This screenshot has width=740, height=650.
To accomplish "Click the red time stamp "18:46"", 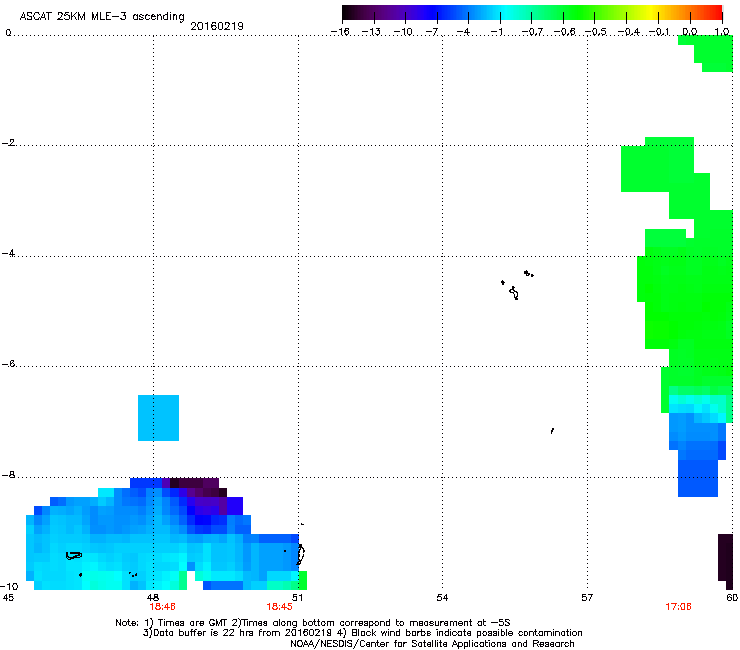I will point(162,607).
